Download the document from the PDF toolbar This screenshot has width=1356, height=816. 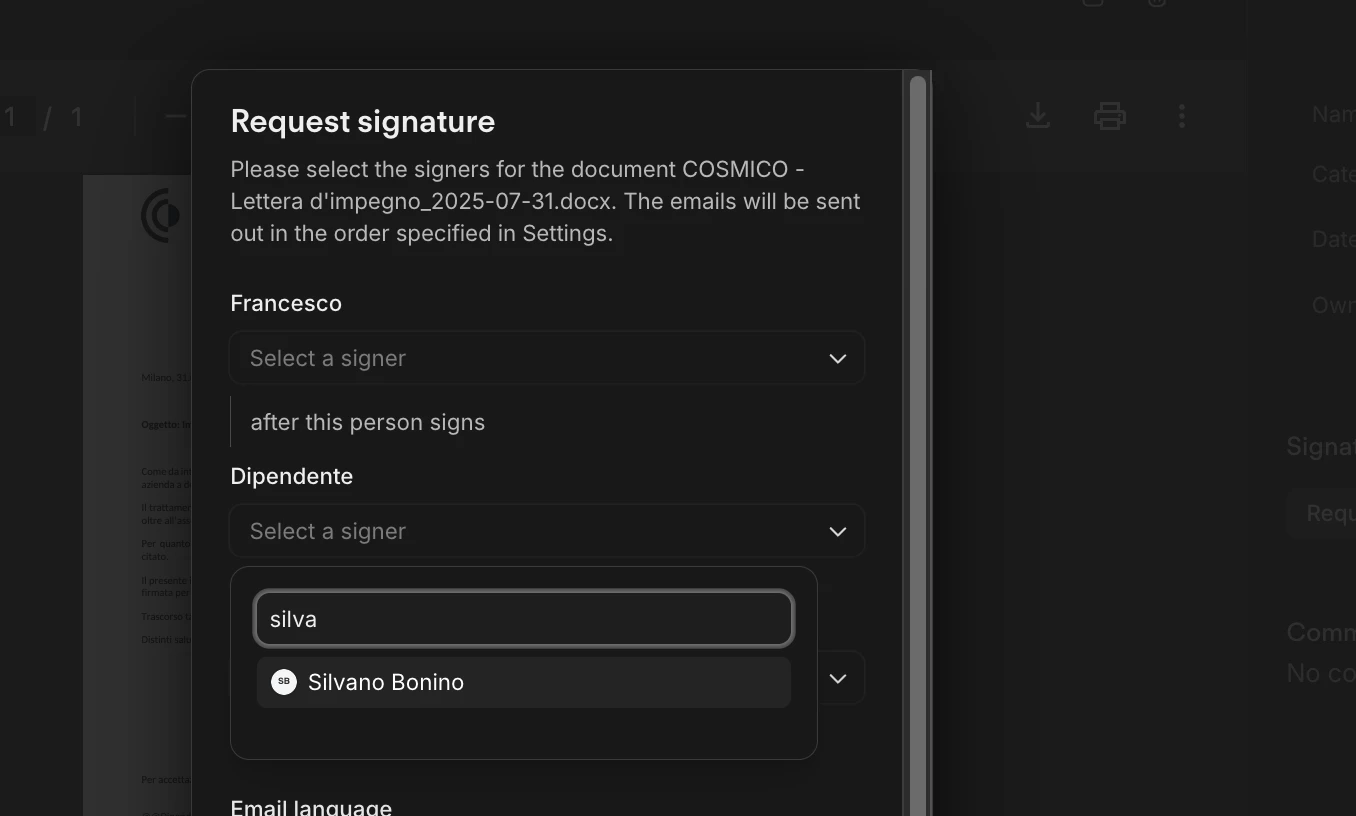1038,116
